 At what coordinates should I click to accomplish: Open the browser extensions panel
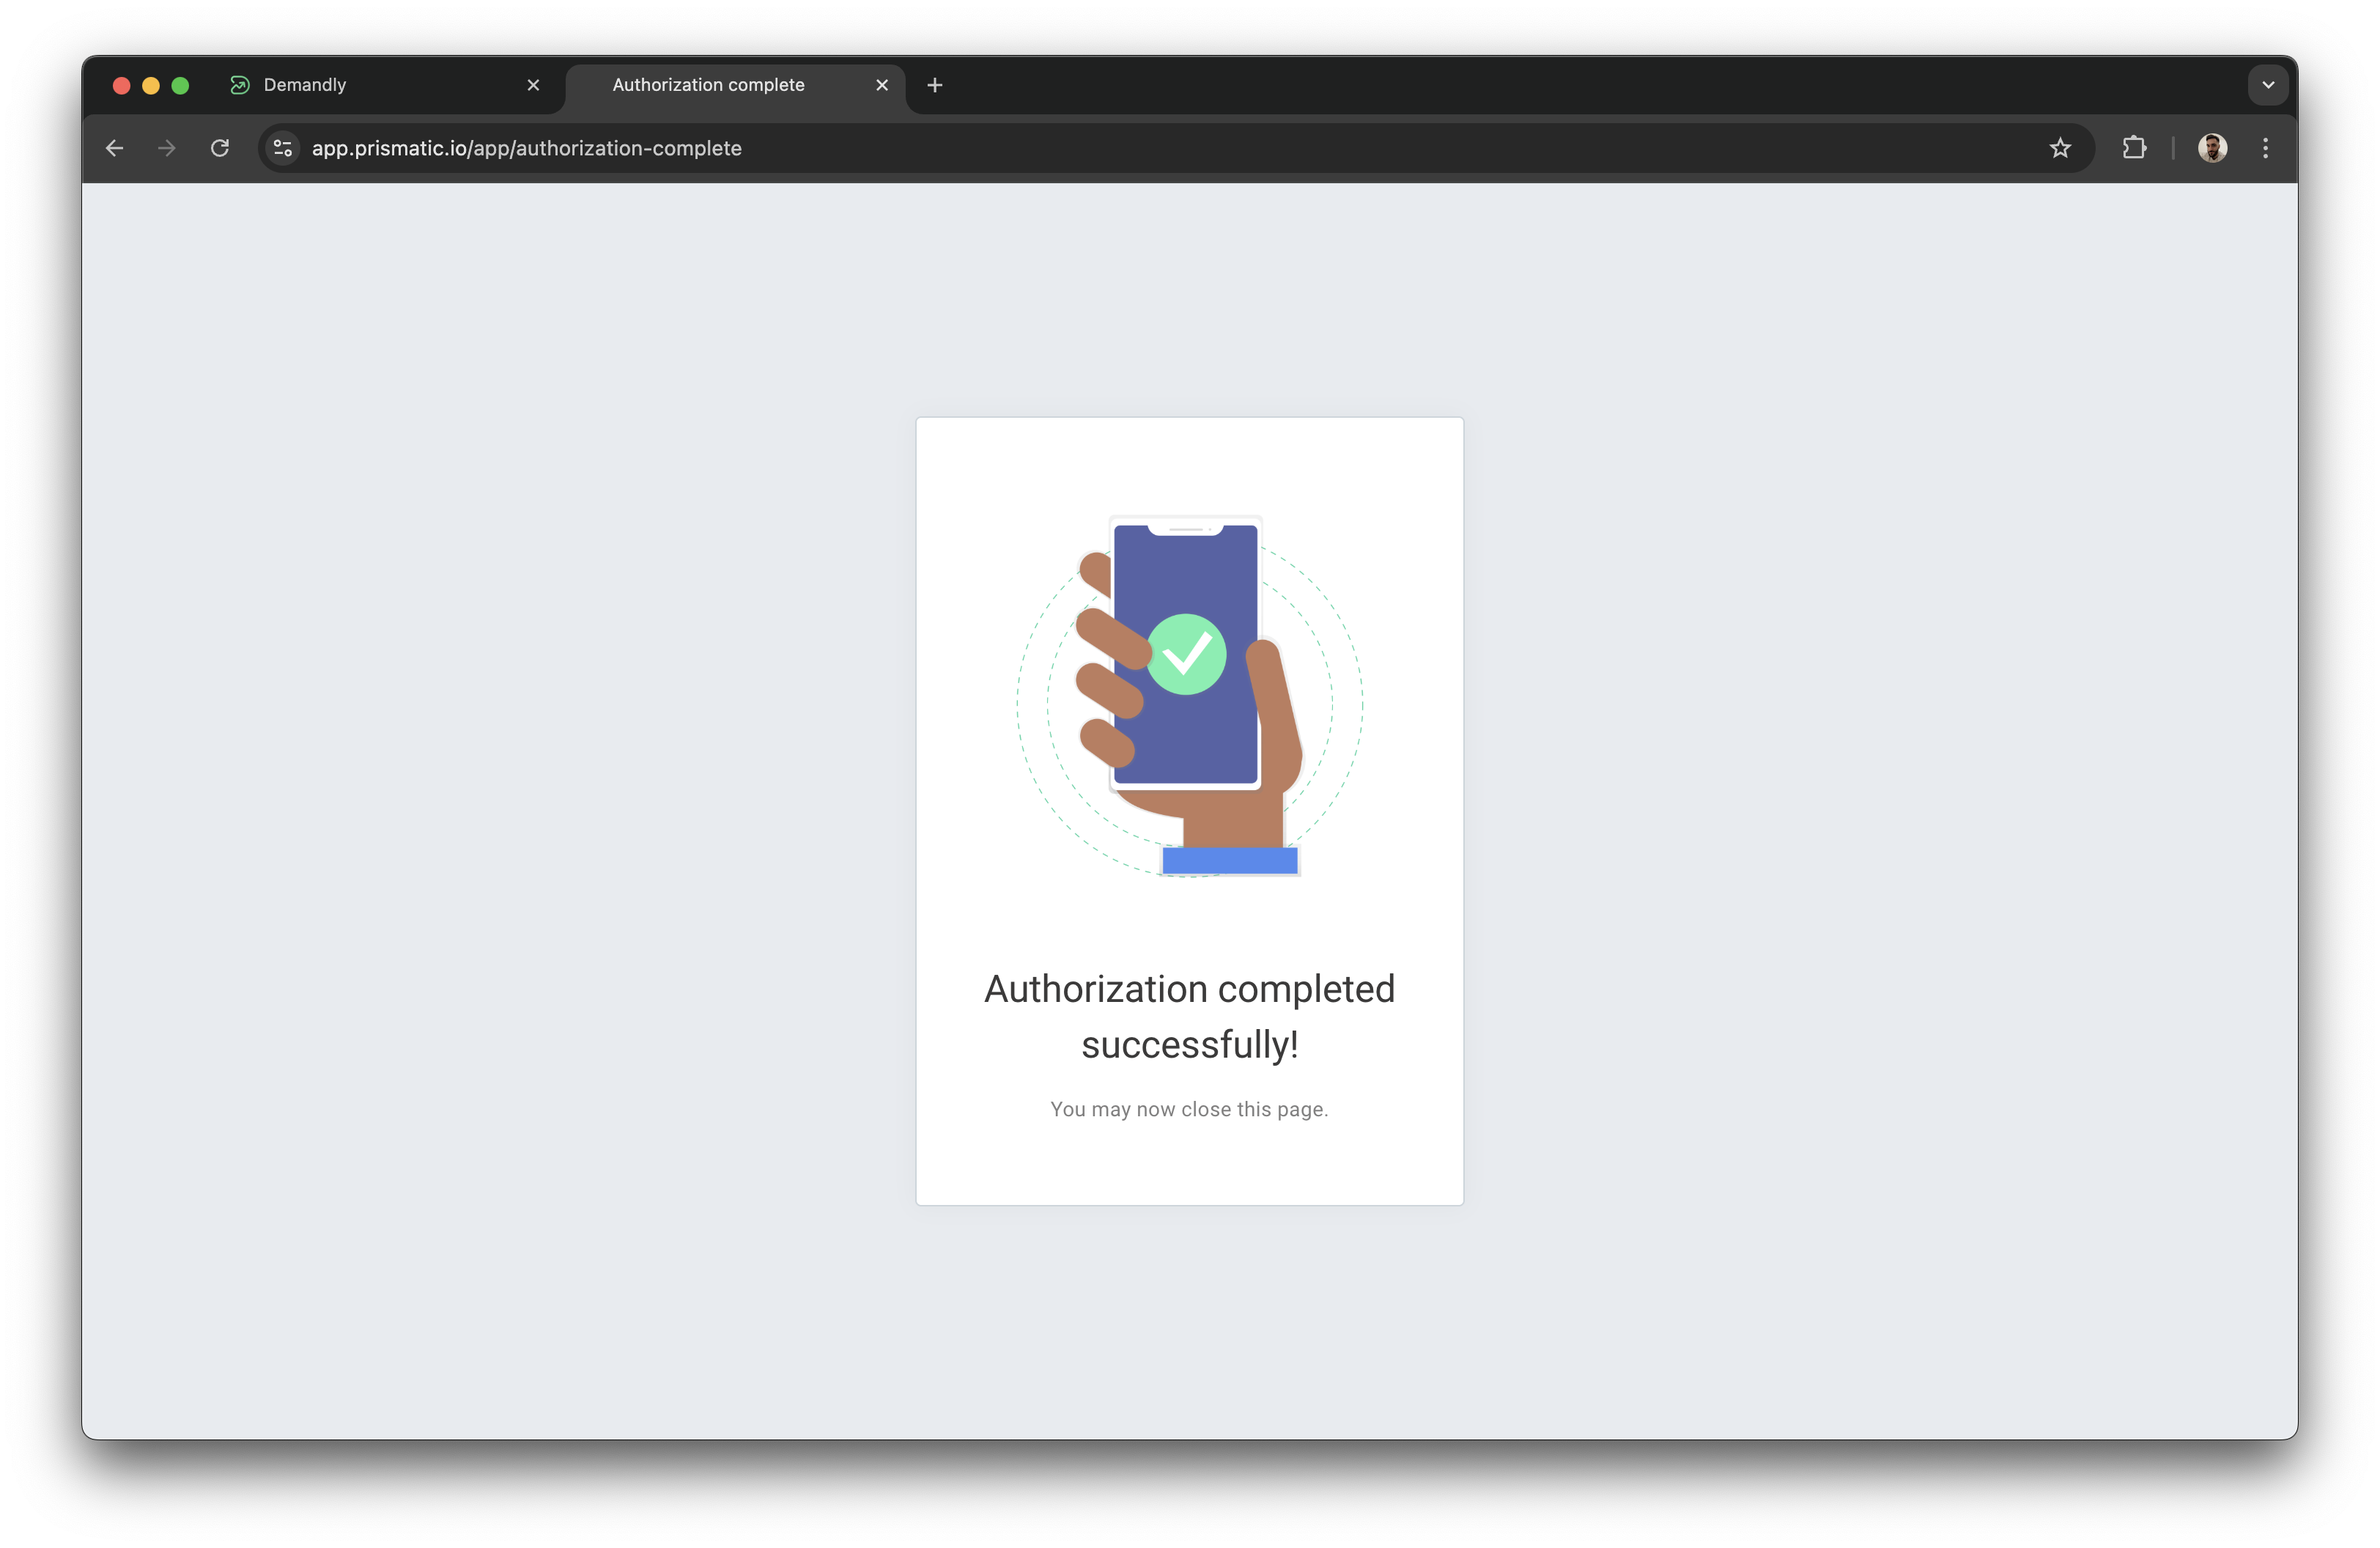tap(2134, 148)
